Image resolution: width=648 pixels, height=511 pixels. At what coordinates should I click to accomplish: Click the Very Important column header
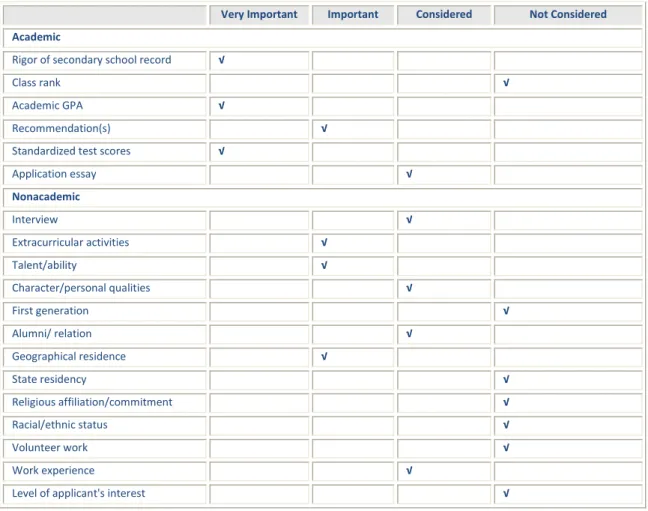point(259,14)
